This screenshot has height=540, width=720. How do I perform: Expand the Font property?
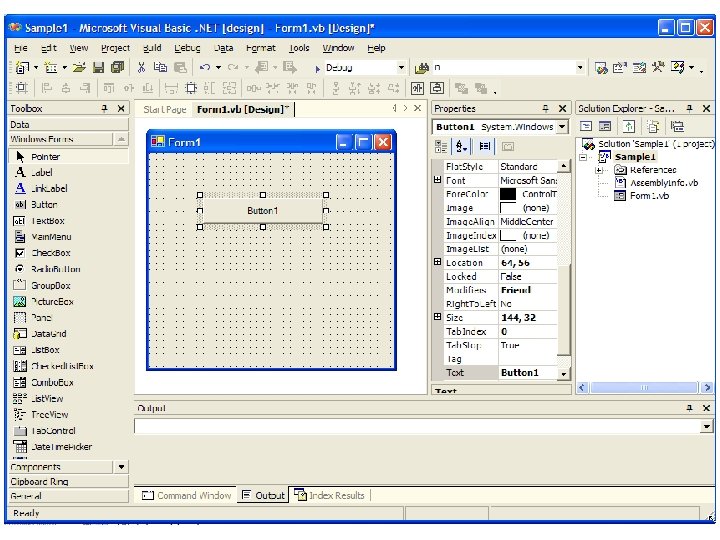438,180
